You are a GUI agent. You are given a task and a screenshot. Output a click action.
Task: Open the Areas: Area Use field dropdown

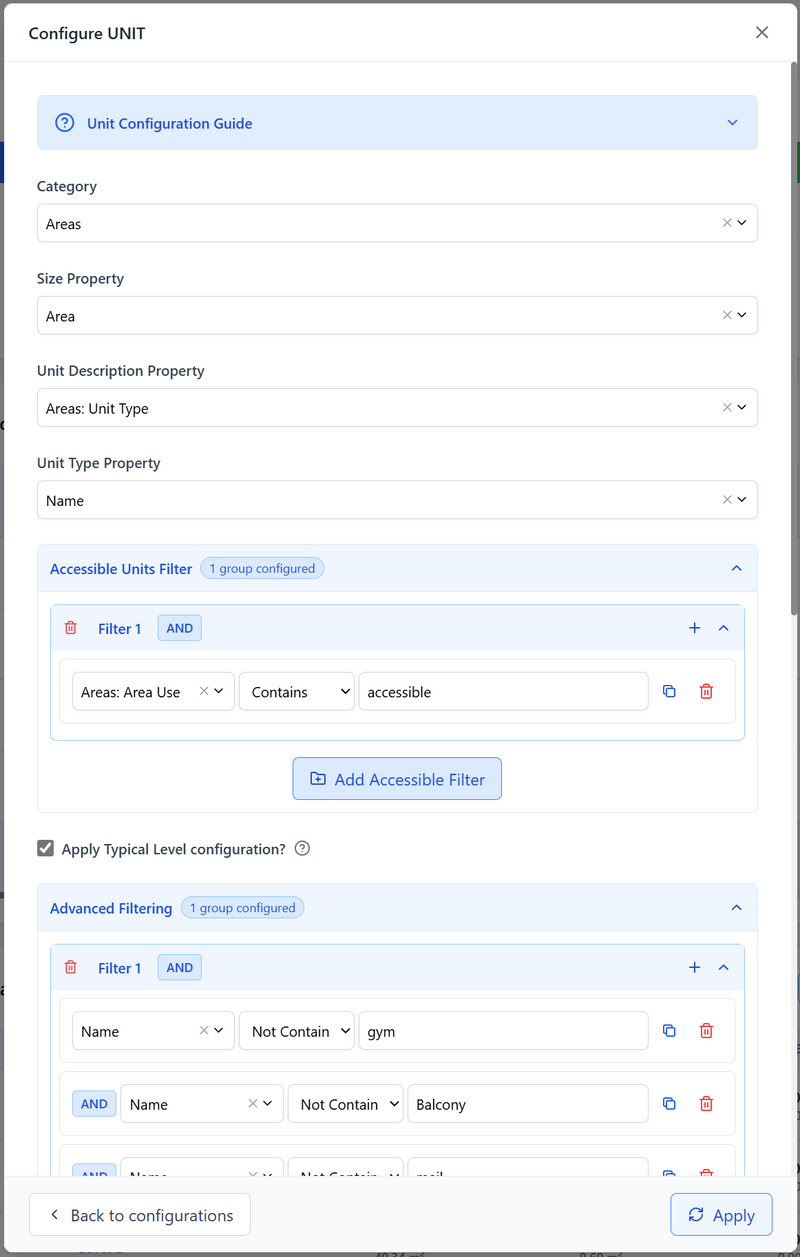pyautogui.click(x=219, y=691)
